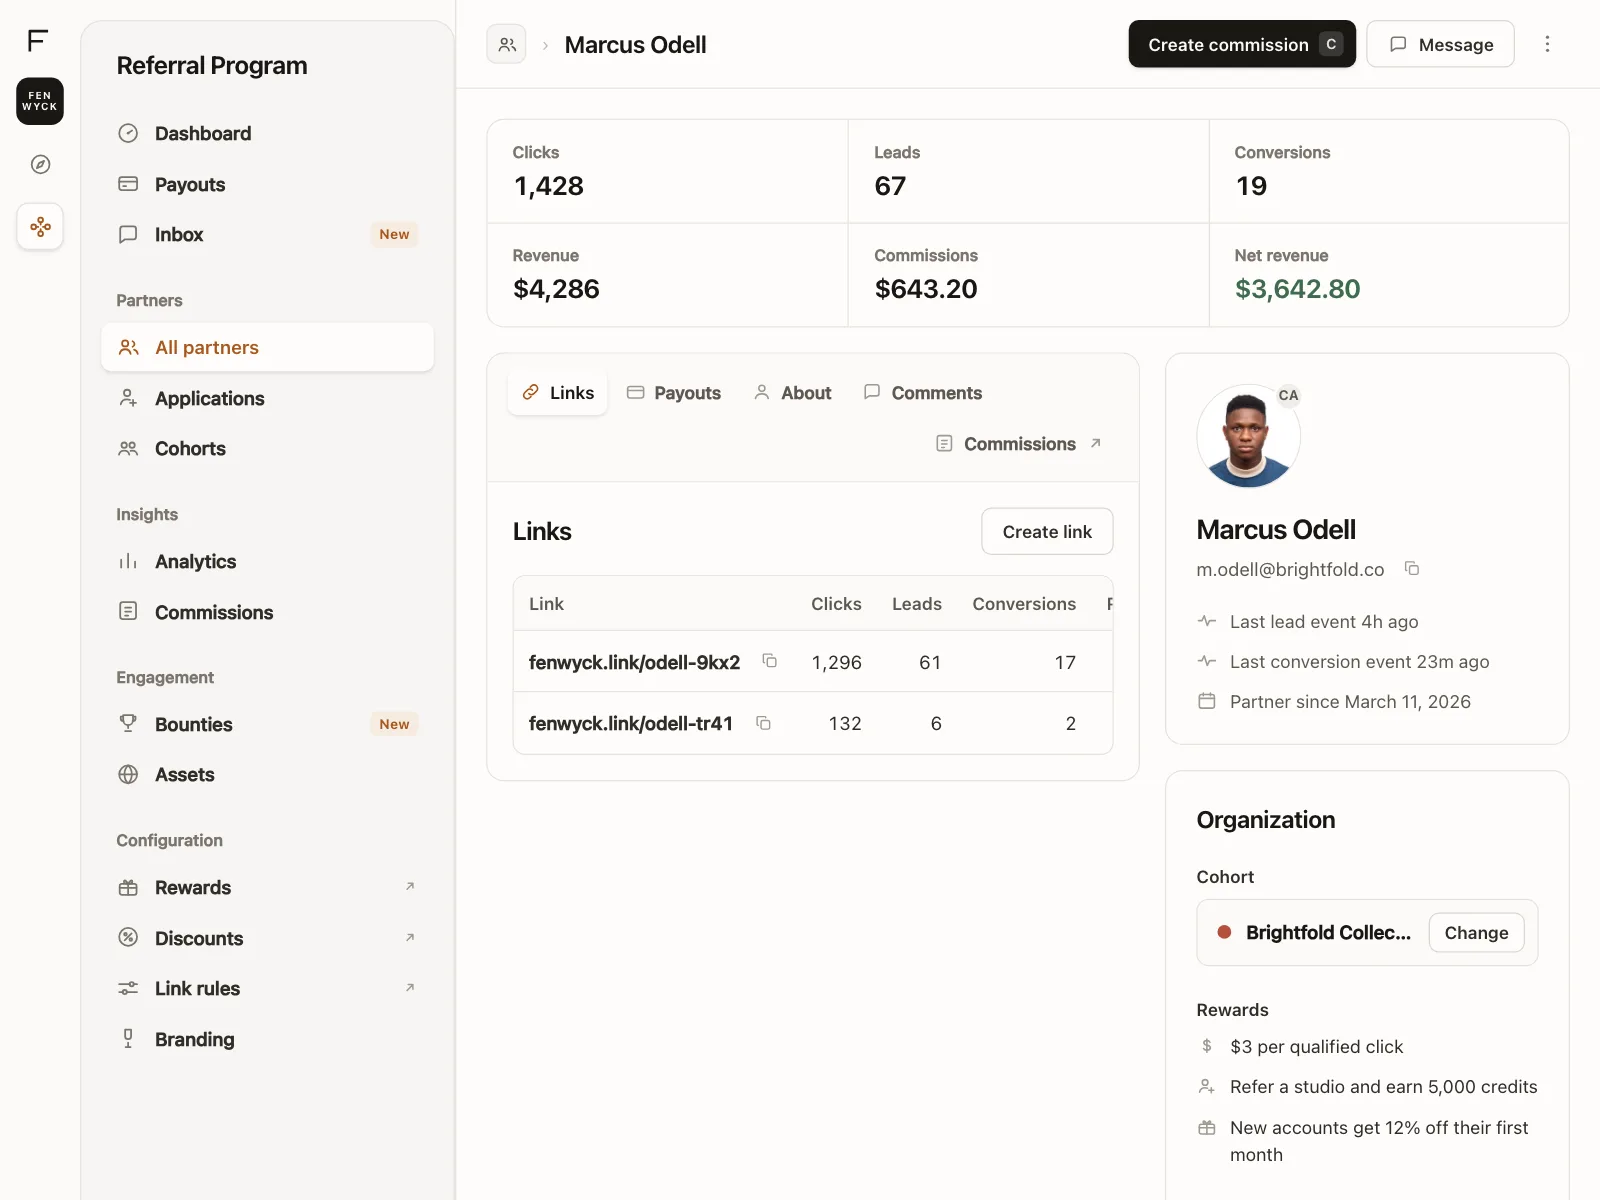Open Applications in the sidebar
The image size is (1600, 1200).
point(267,398)
